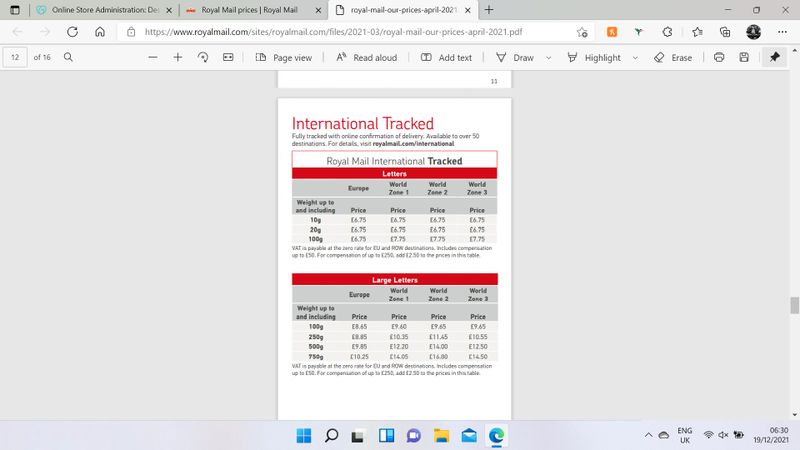Close the Royal Mail prices tab

click(318, 10)
